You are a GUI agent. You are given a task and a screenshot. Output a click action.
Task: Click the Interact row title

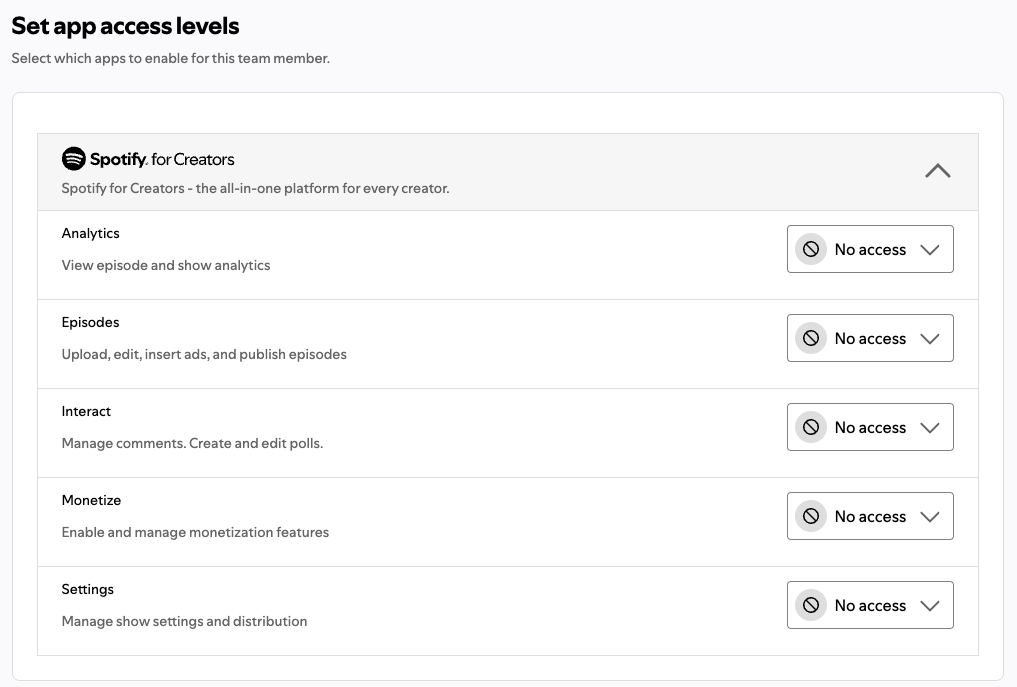click(86, 411)
